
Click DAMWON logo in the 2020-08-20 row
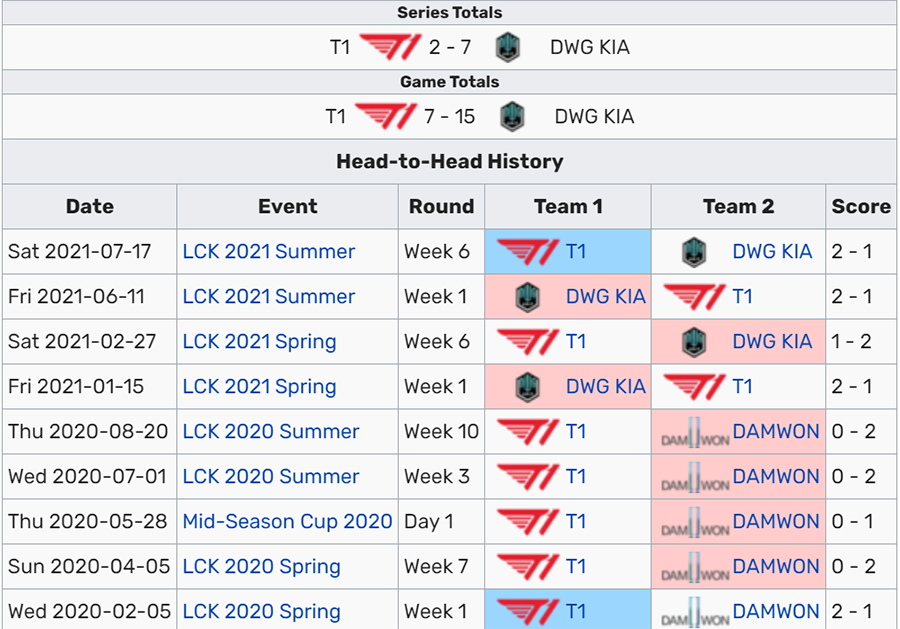click(x=695, y=432)
